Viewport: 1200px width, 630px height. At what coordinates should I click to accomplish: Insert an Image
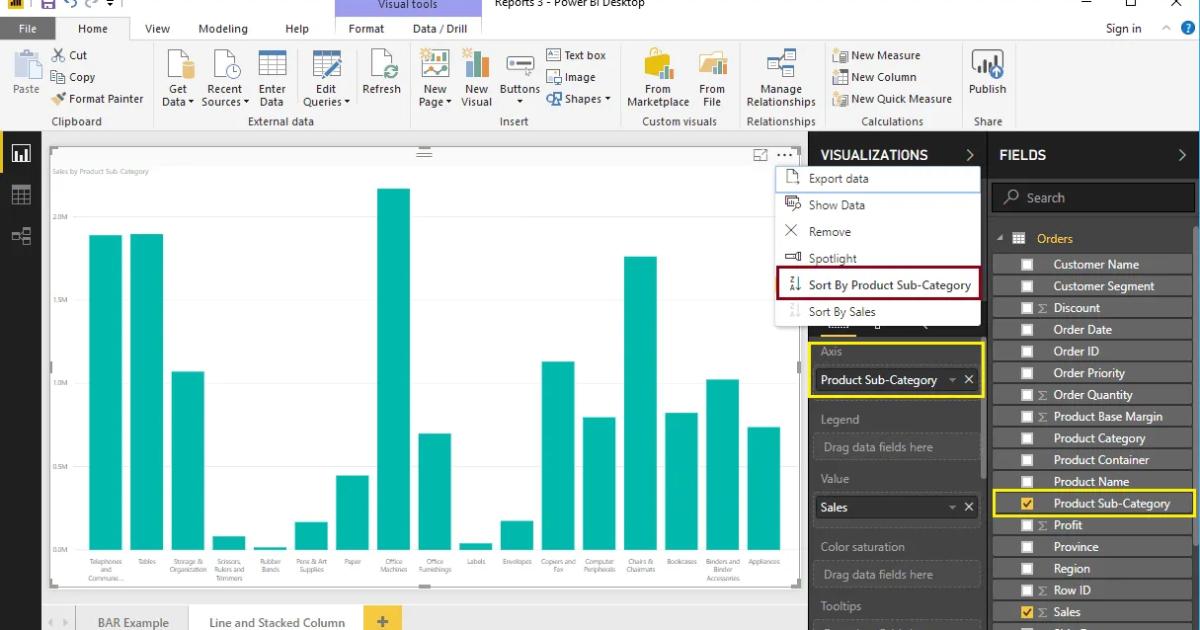coord(571,76)
